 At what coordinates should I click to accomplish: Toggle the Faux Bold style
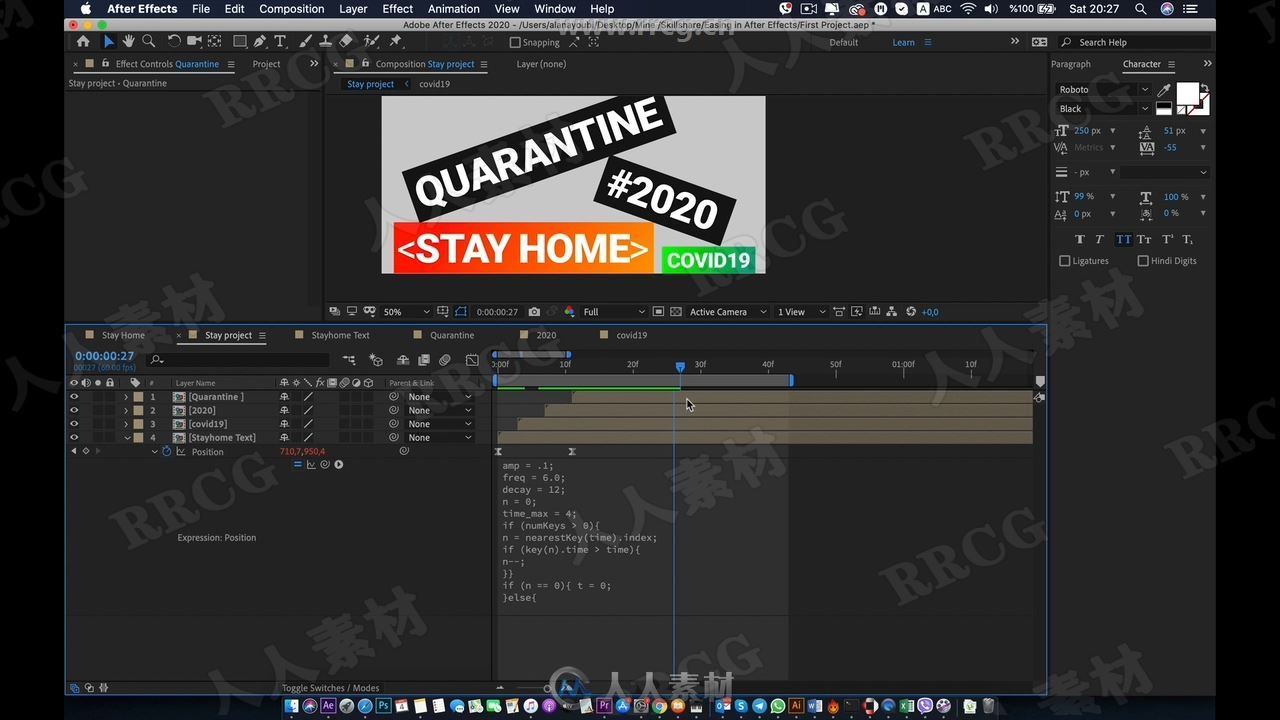coord(1079,239)
